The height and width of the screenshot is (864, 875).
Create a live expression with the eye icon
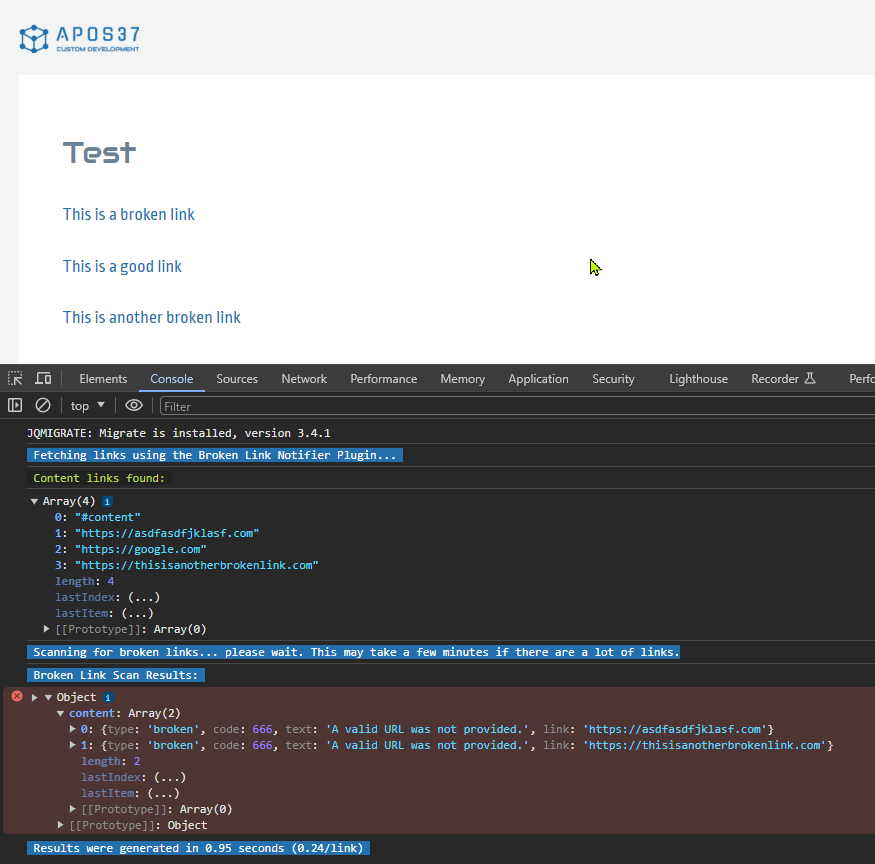(x=133, y=405)
